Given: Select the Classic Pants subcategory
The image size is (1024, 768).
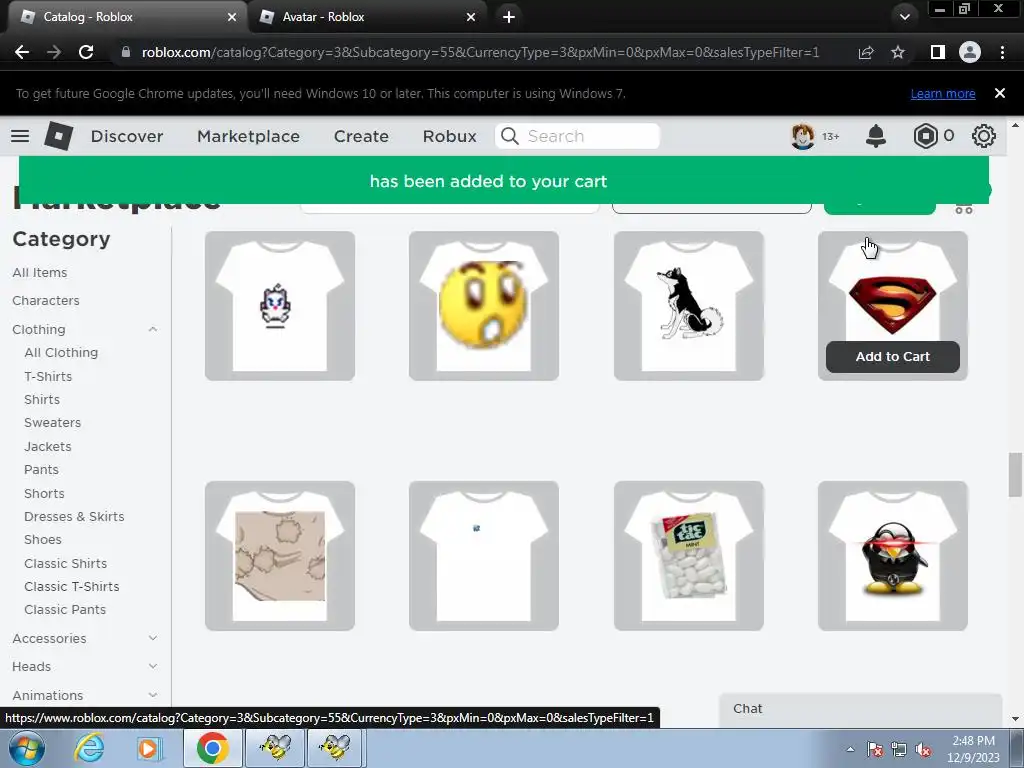Looking at the screenshot, I should 65,609.
